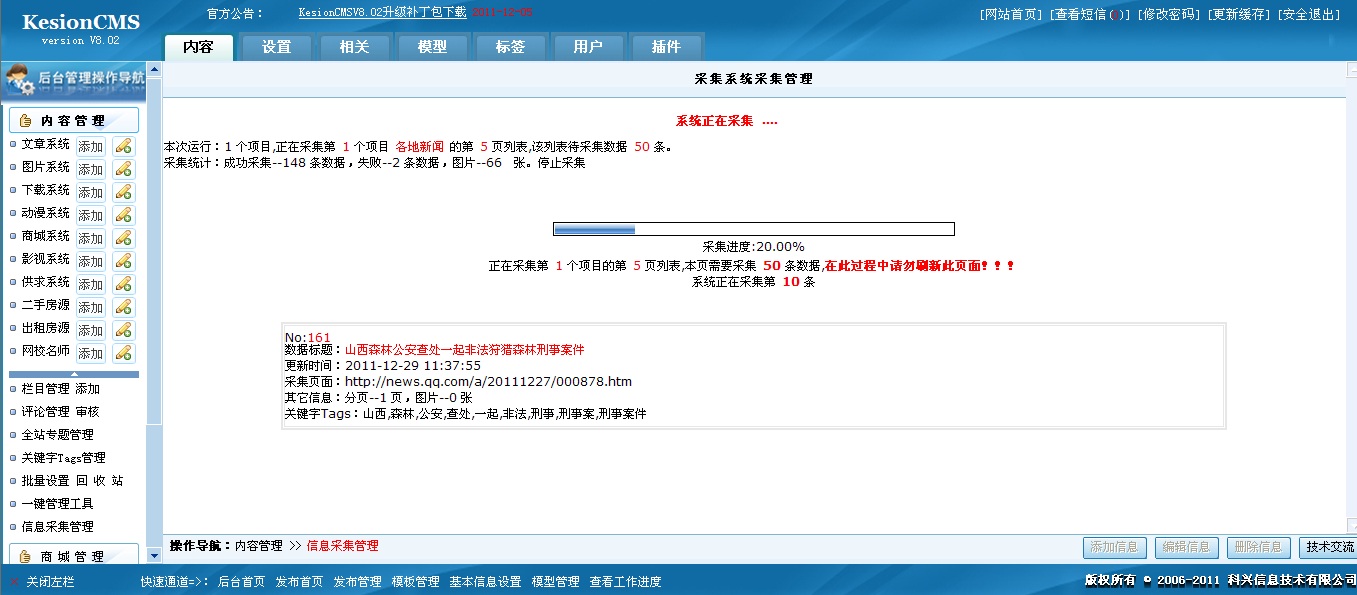Click 基本信息设置 shortcut in bottom bar
Image resolution: width=1357 pixels, height=595 pixels.
[485, 582]
